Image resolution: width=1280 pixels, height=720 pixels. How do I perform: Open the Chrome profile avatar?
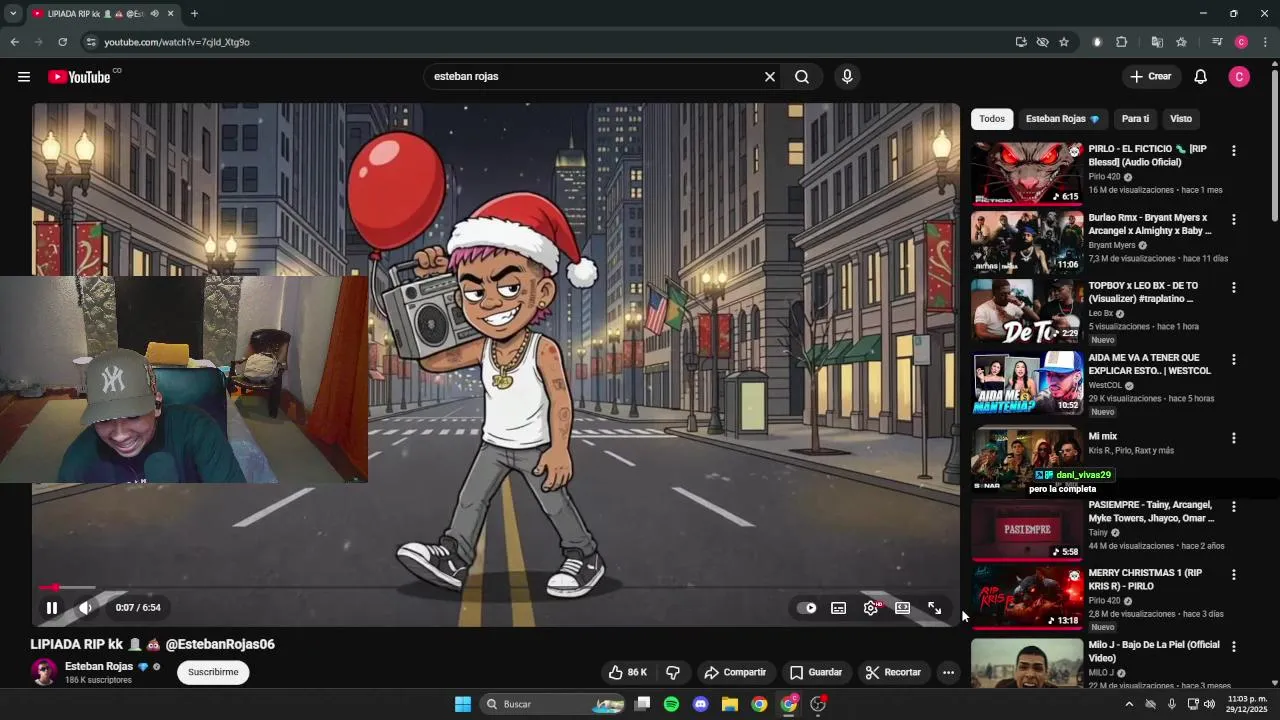click(x=1241, y=42)
